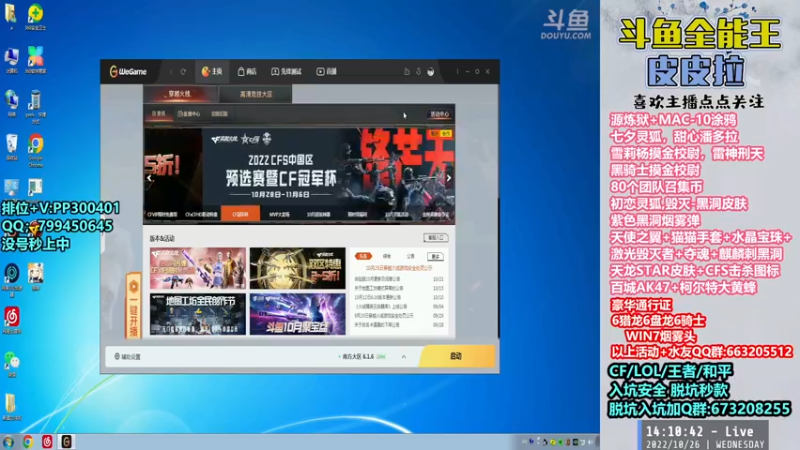This screenshot has width=800, height=450.
Task: Open the 主页 home tab in WeGame
Action: [x=212, y=71]
